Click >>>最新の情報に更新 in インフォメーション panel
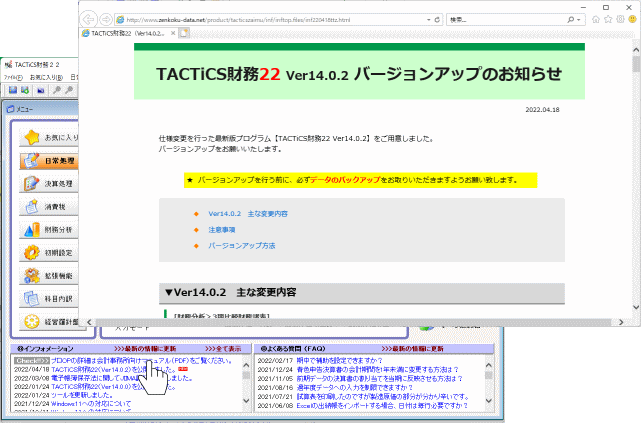The width and height of the screenshot is (641, 423). [145, 349]
